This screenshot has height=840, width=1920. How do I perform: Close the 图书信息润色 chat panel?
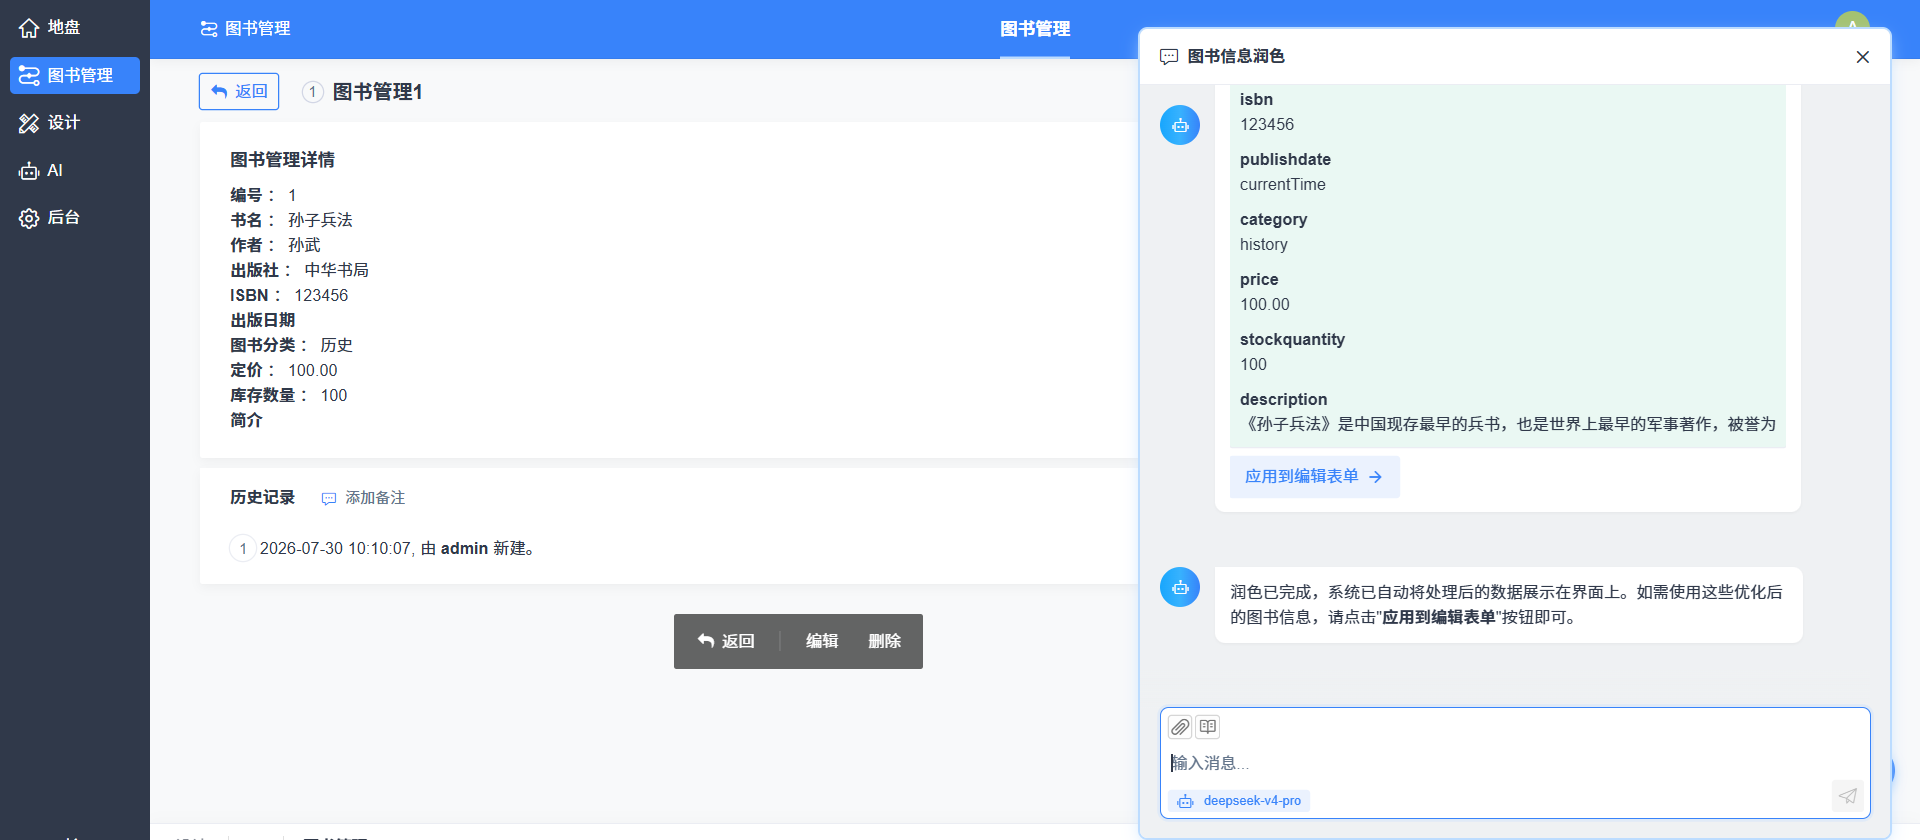click(1862, 57)
